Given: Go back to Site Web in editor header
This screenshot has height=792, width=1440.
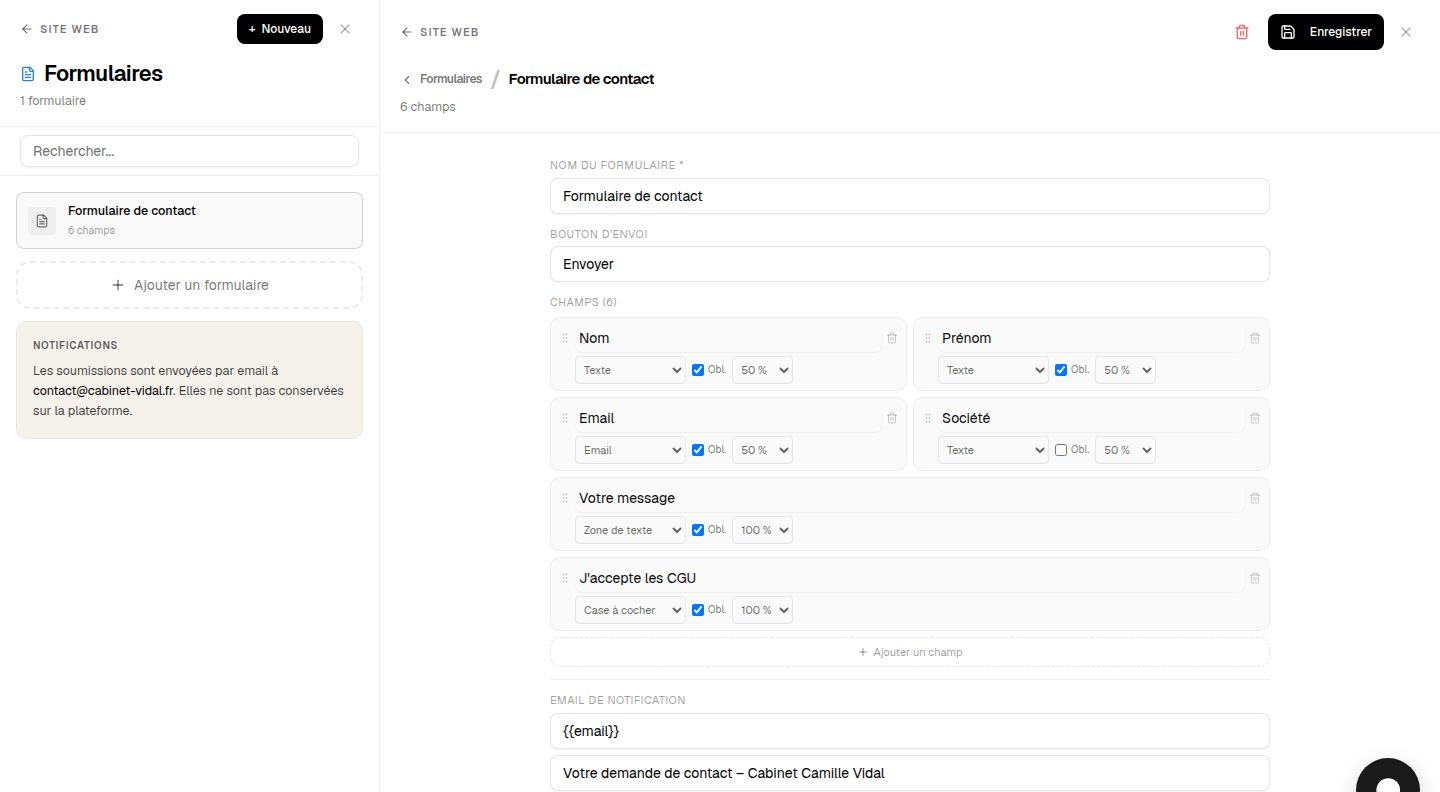Looking at the screenshot, I should click(x=440, y=32).
